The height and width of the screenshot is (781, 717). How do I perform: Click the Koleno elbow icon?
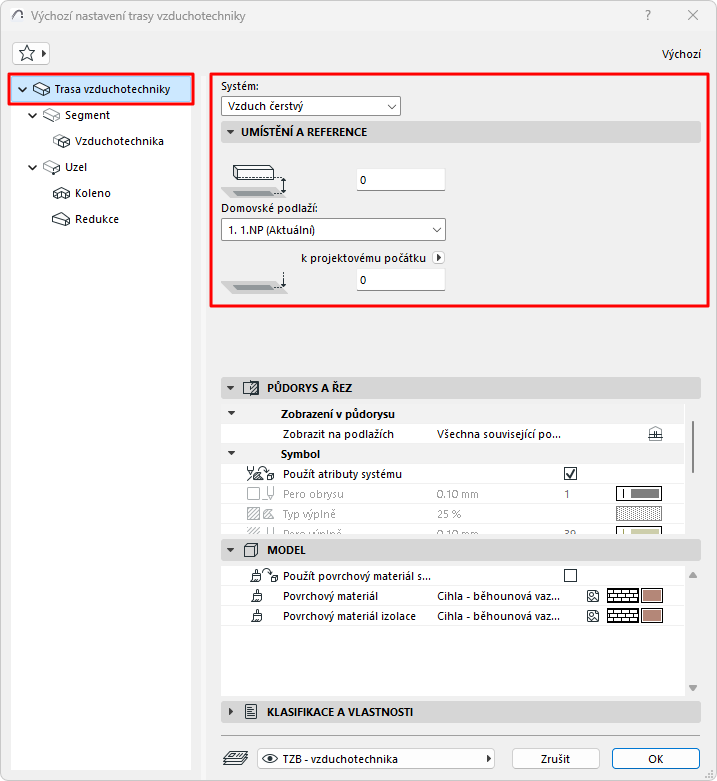click(x=61, y=193)
